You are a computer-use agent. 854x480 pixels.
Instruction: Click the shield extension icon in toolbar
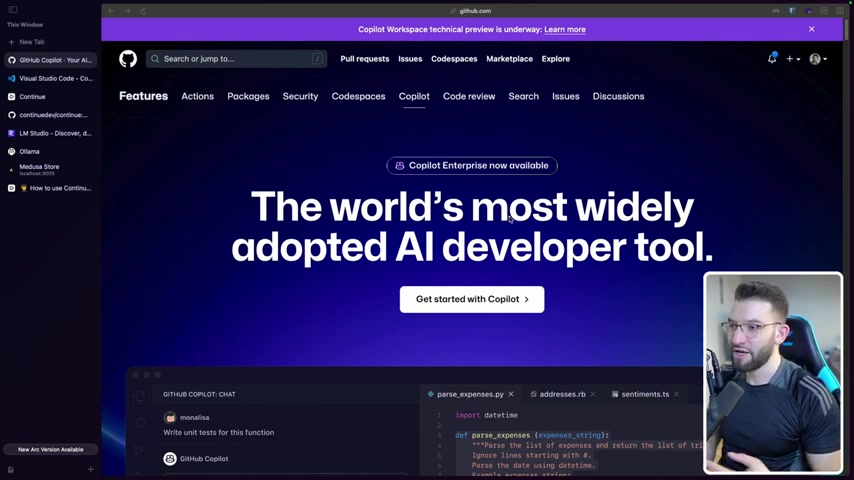792,10
